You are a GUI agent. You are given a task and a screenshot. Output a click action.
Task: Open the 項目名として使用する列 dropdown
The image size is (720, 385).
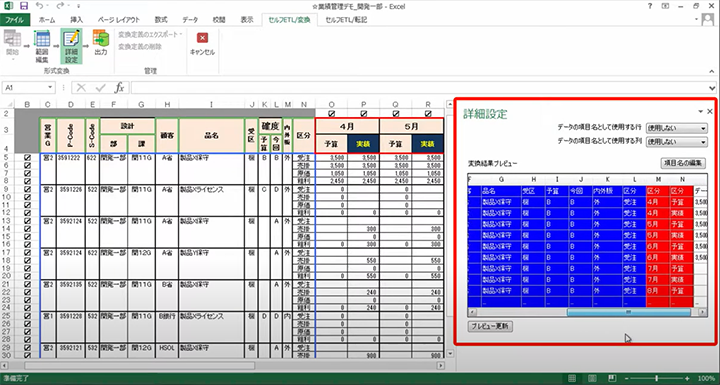click(x=676, y=142)
